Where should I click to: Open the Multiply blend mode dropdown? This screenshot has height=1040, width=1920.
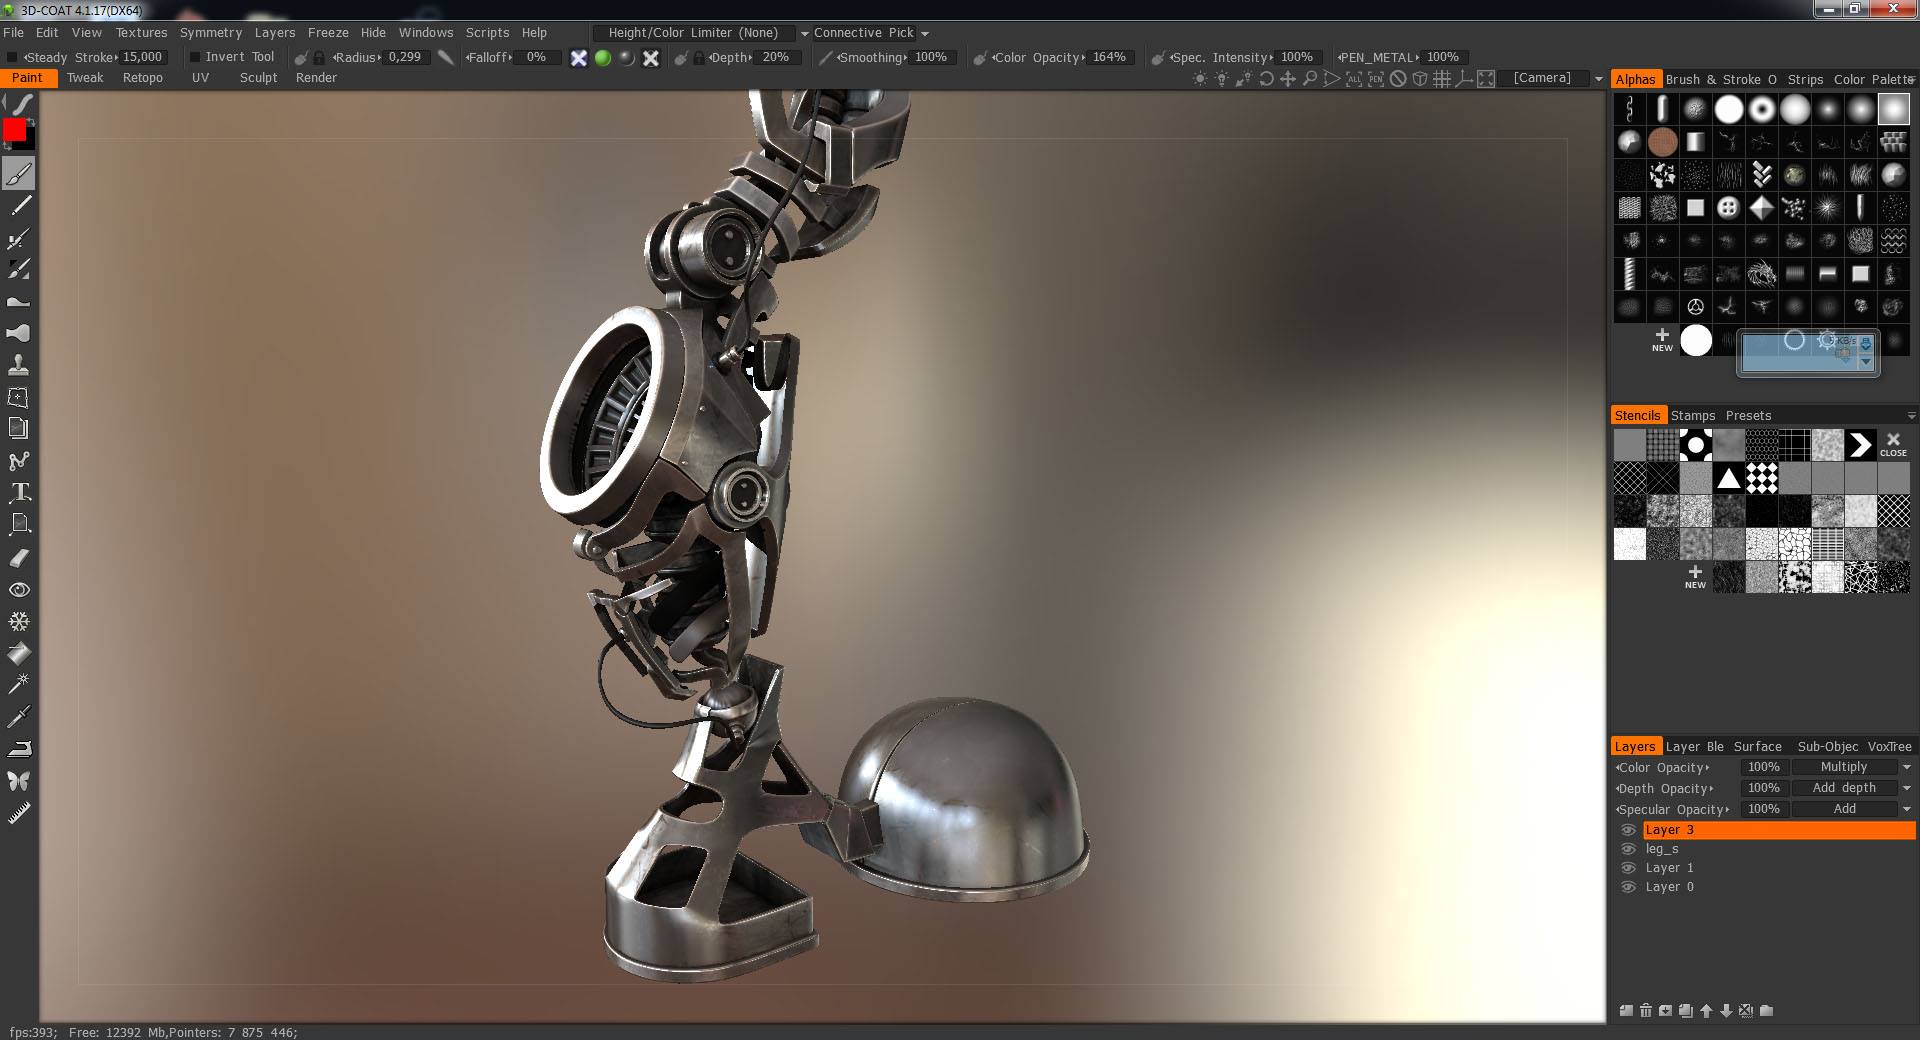pos(1851,767)
